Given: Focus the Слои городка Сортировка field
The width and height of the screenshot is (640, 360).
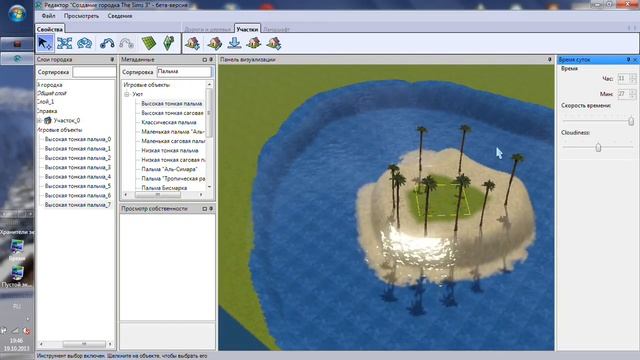Looking at the screenshot, I should [x=94, y=72].
